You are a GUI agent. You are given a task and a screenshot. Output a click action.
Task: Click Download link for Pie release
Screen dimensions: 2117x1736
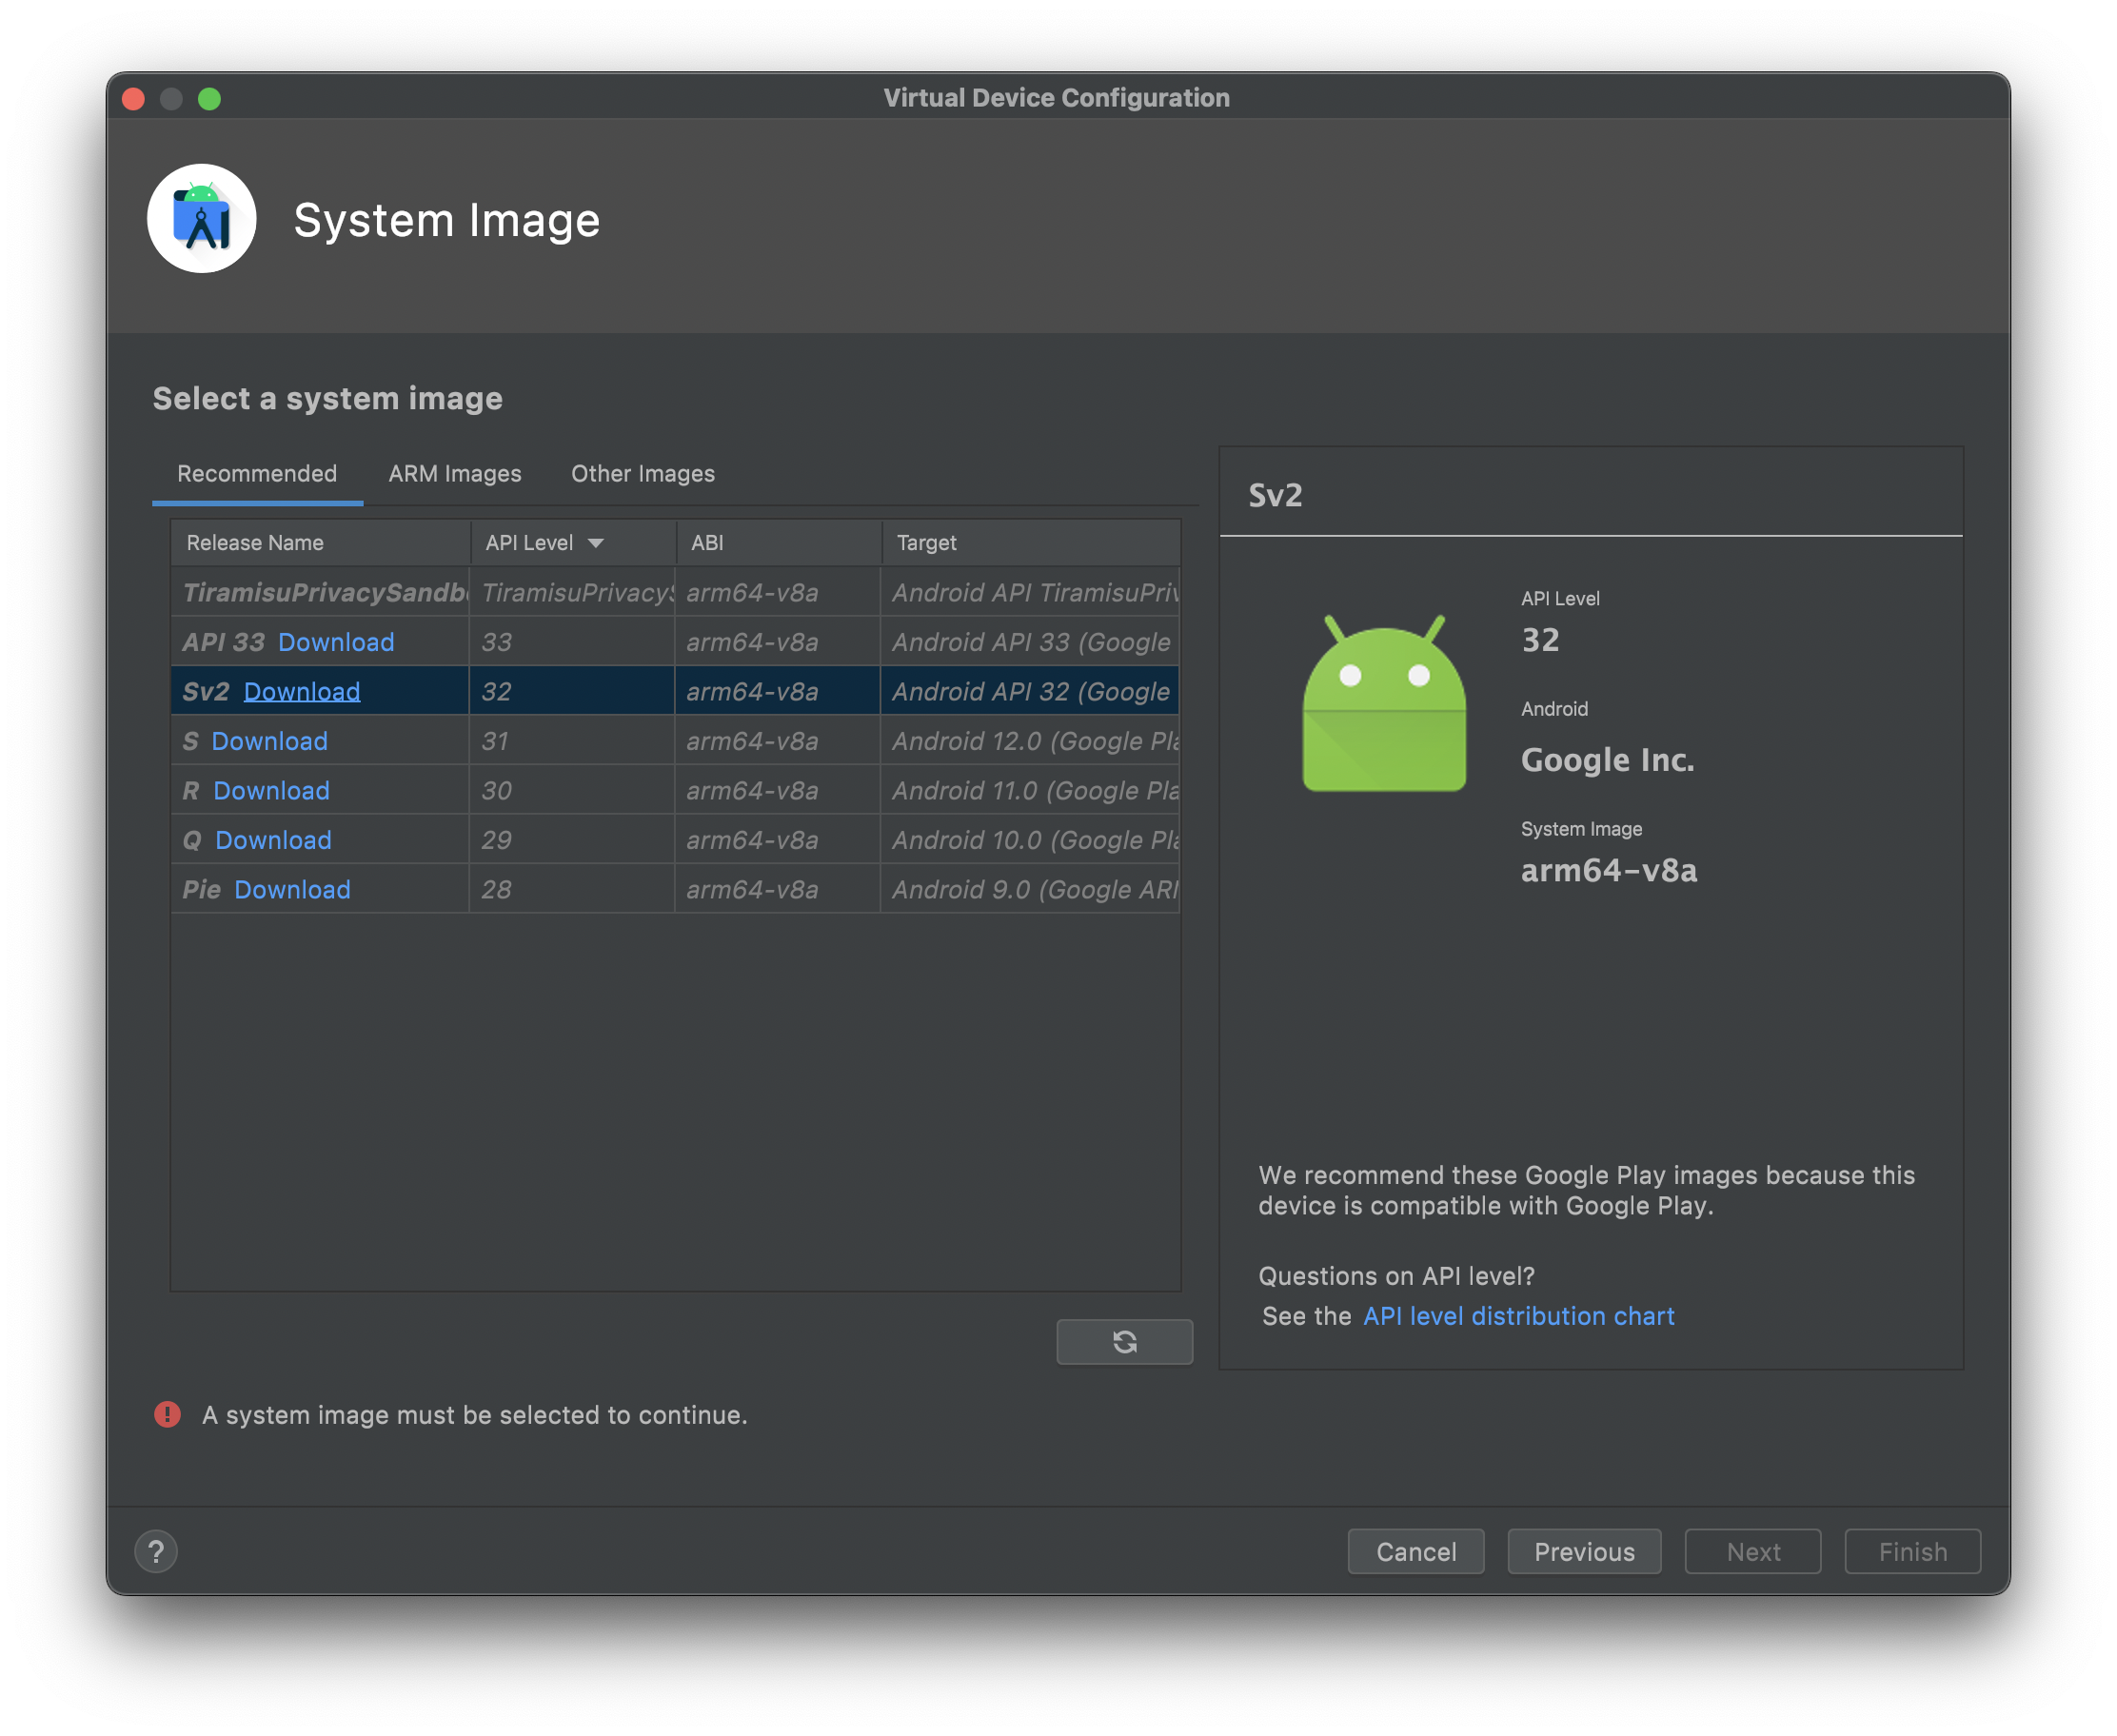292,890
